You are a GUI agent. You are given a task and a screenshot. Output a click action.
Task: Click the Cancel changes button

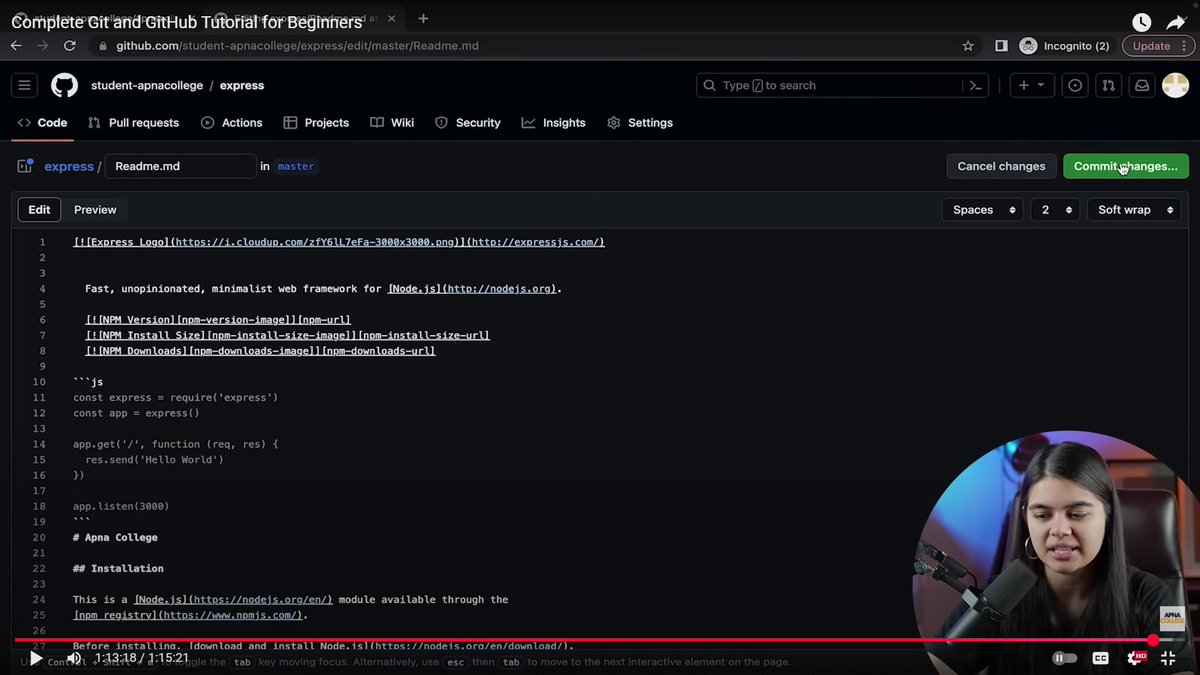[1001, 166]
